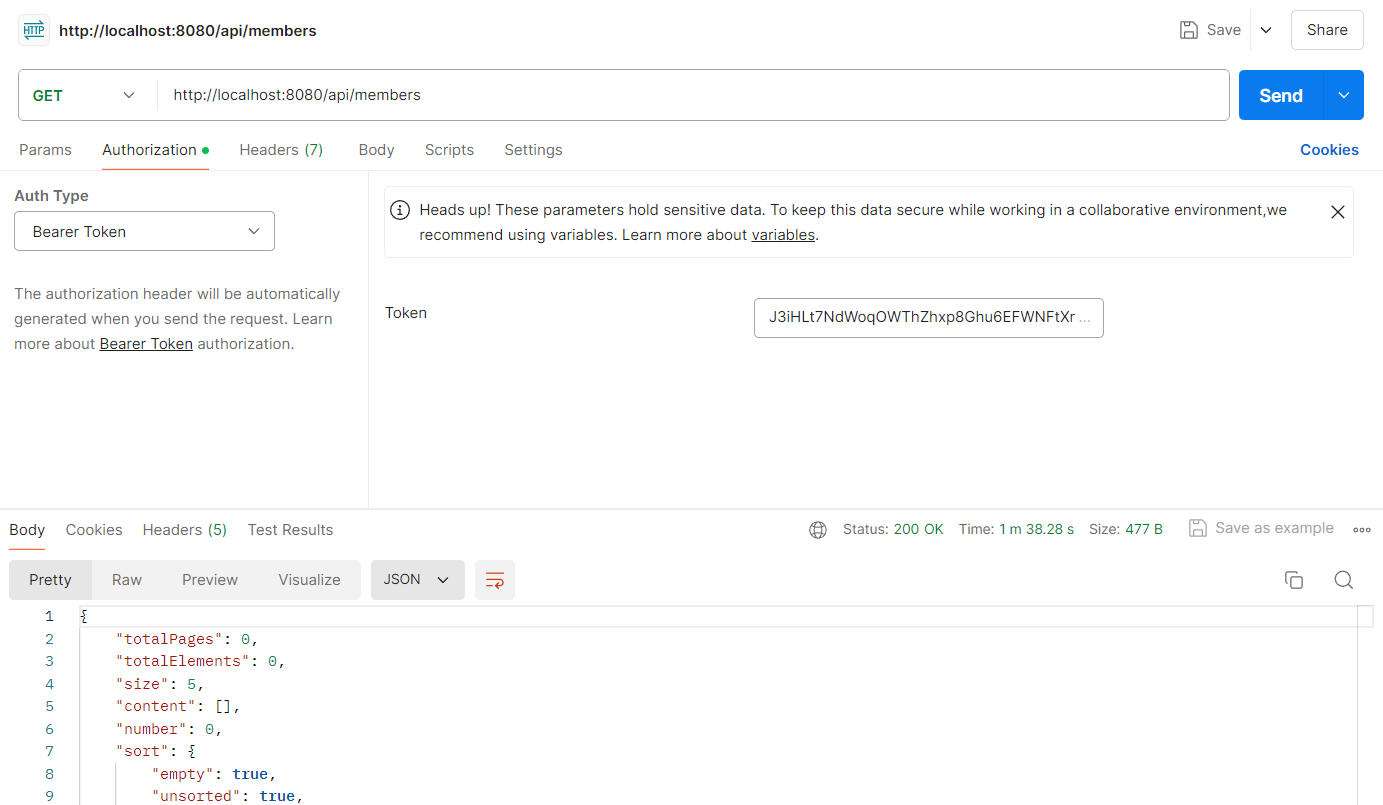Follow the variables link in the banner
This screenshot has height=805, width=1383.
(x=783, y=235)
